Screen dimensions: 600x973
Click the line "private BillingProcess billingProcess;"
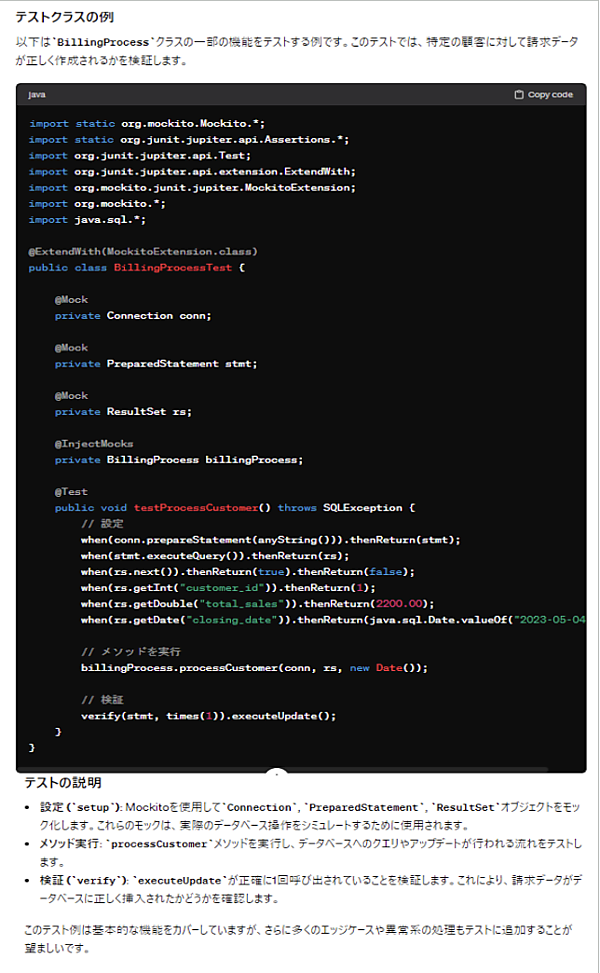coord(179,460)
